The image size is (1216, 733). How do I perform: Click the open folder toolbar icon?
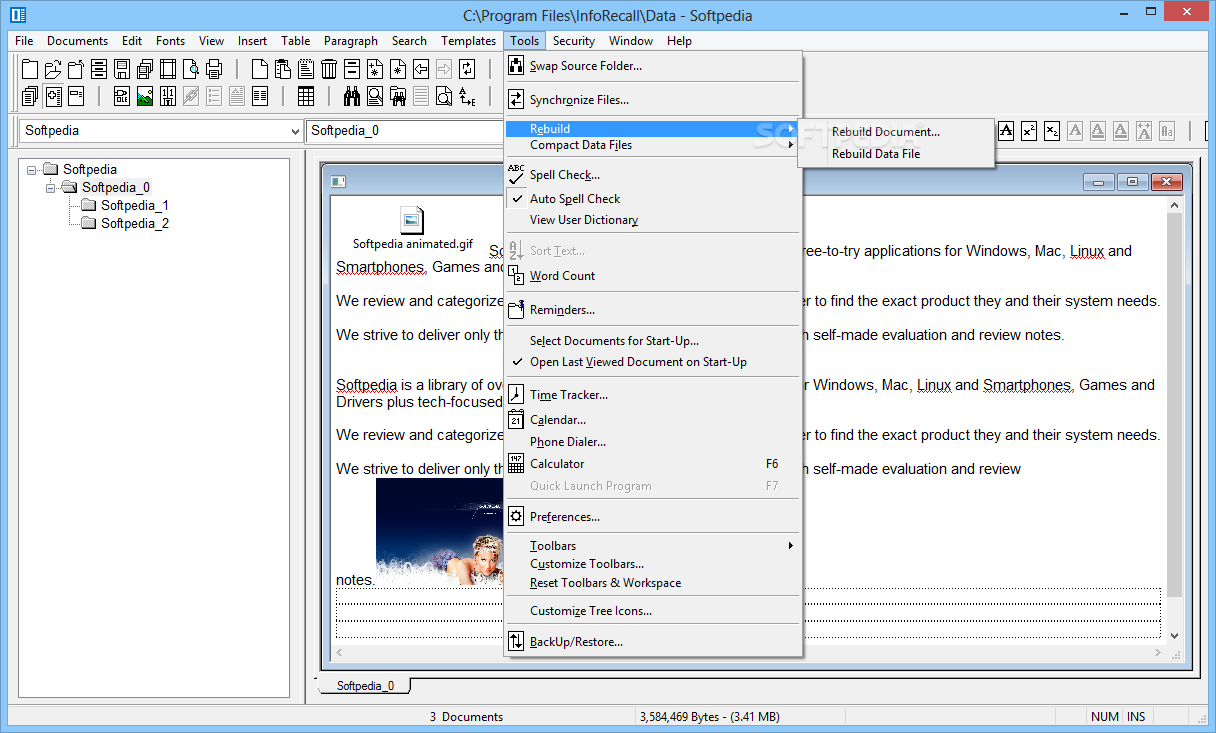(53, 69)
